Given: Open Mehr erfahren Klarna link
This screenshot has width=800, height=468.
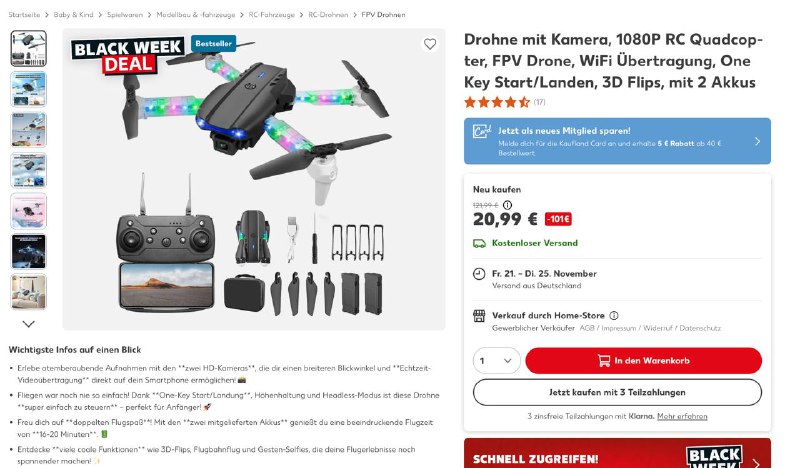Looking at the screenshot, I should 682,416.
